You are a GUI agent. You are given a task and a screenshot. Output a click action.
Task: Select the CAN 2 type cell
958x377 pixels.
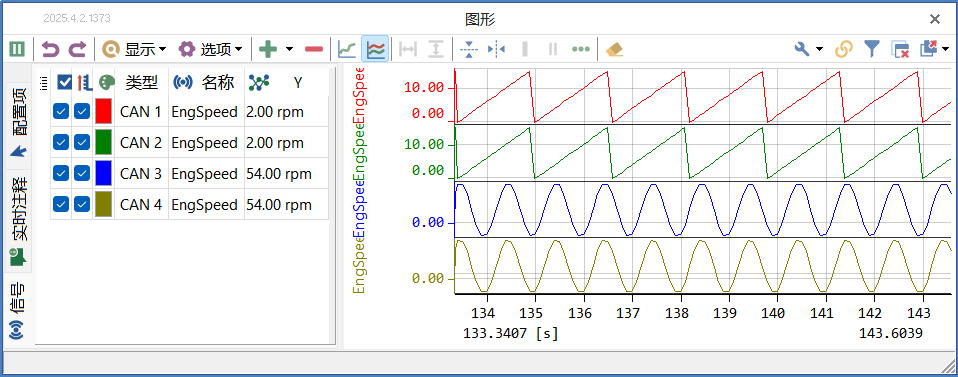click(141, 142)
